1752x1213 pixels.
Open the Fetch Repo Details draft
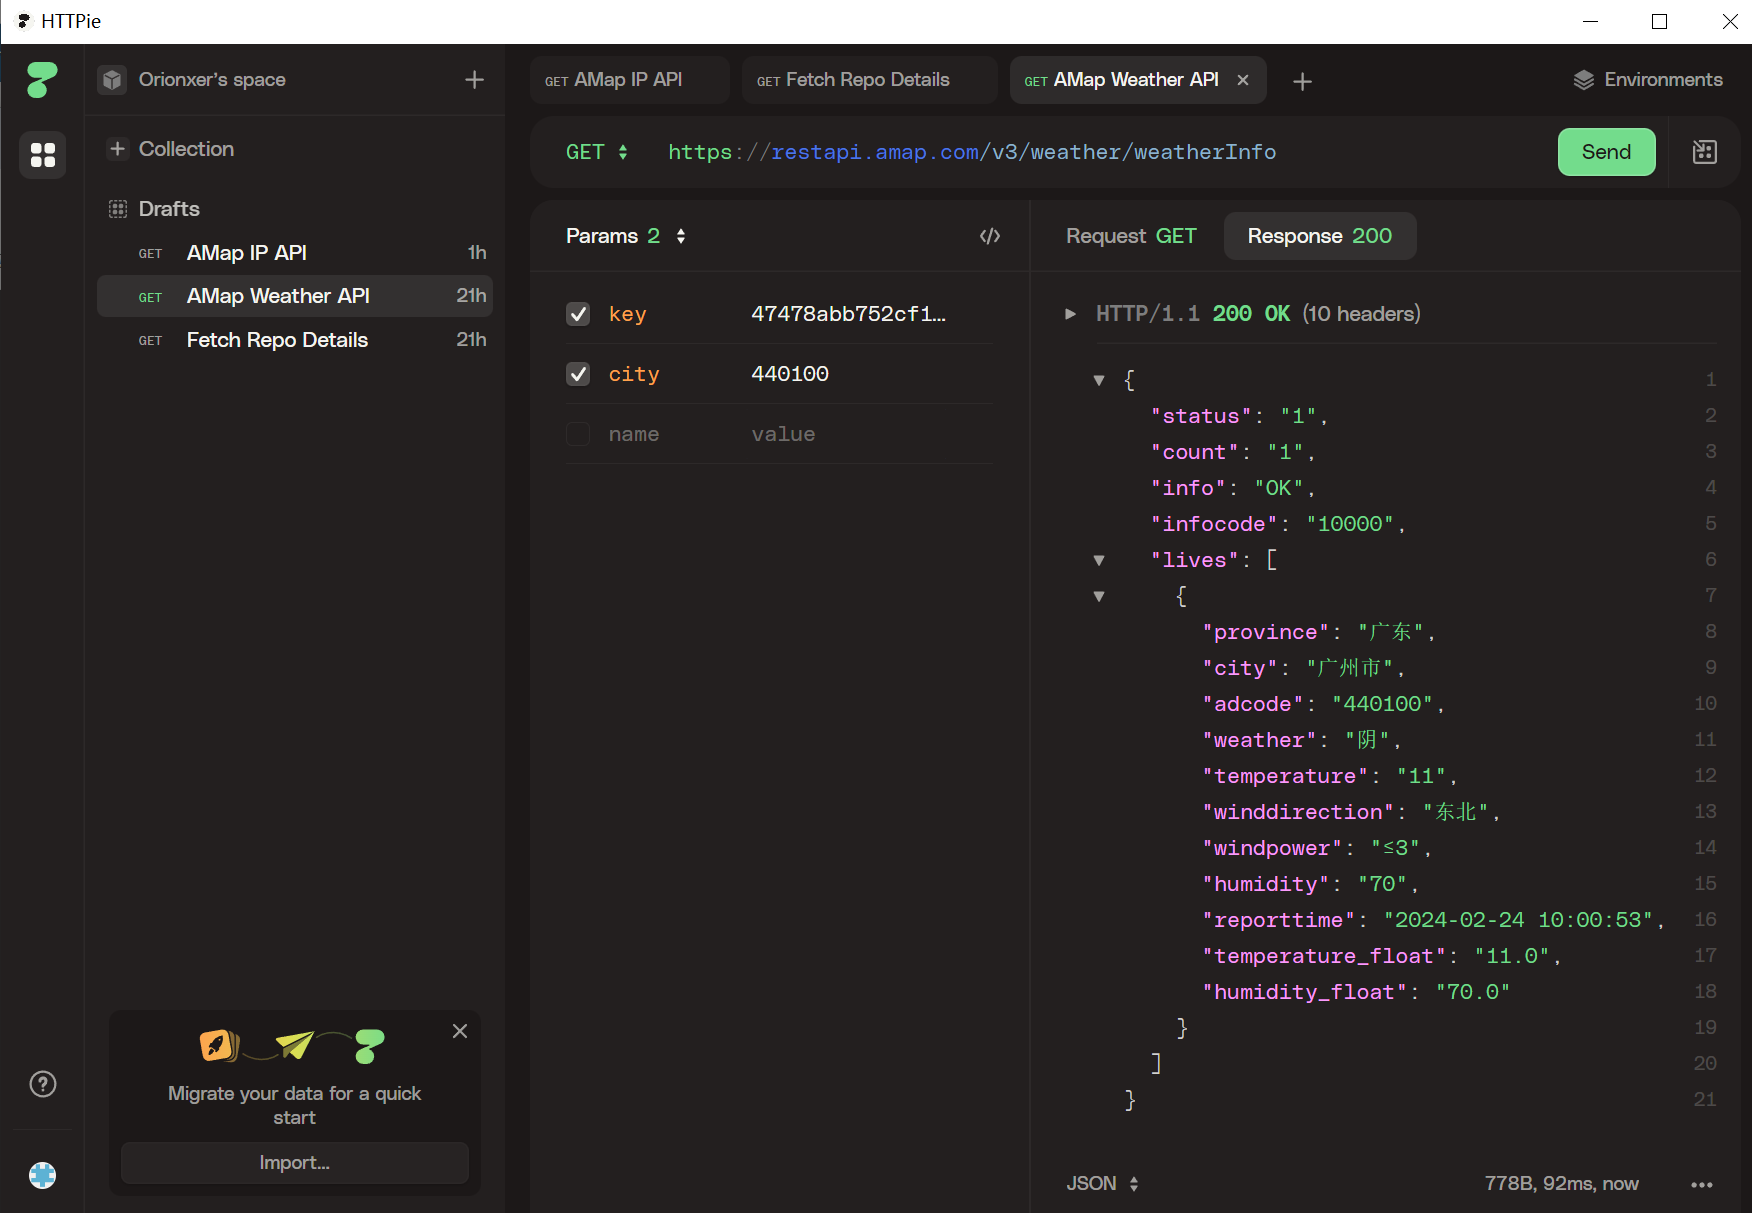click(x=295, y=340)
